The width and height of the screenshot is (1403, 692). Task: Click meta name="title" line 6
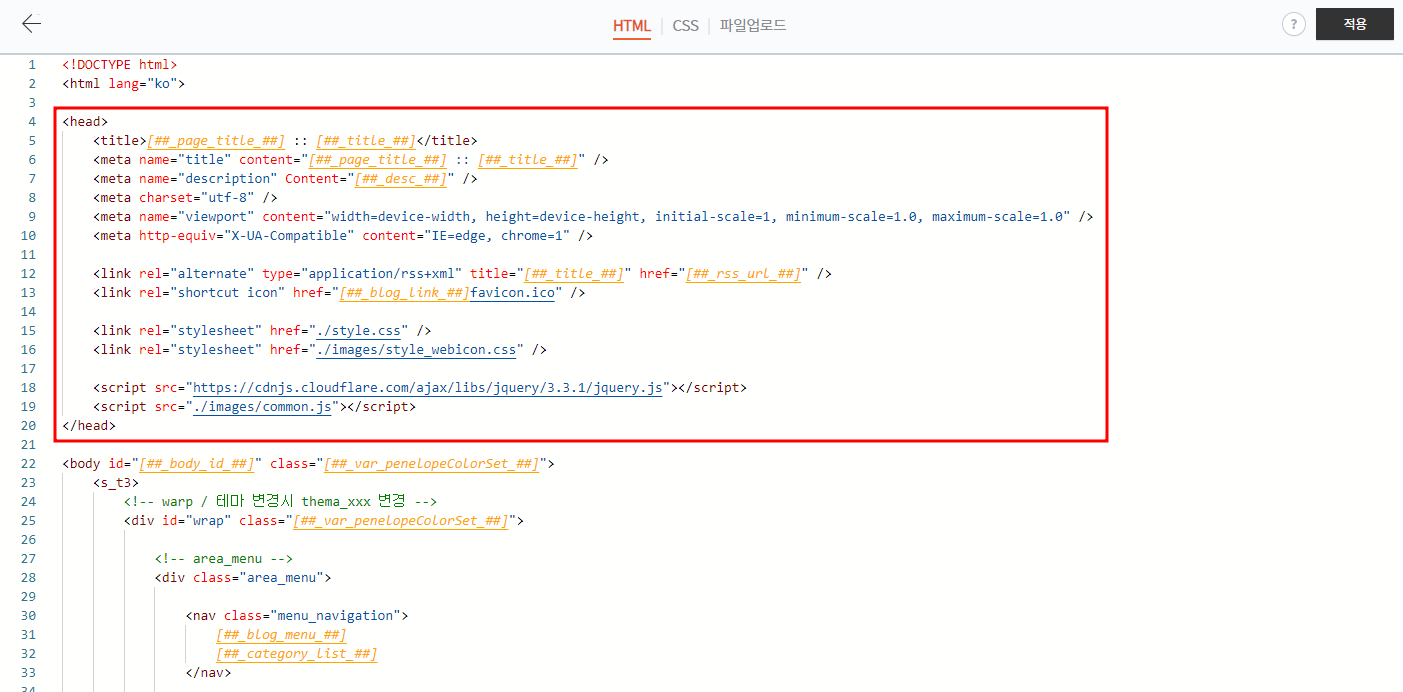coord(351,160)
